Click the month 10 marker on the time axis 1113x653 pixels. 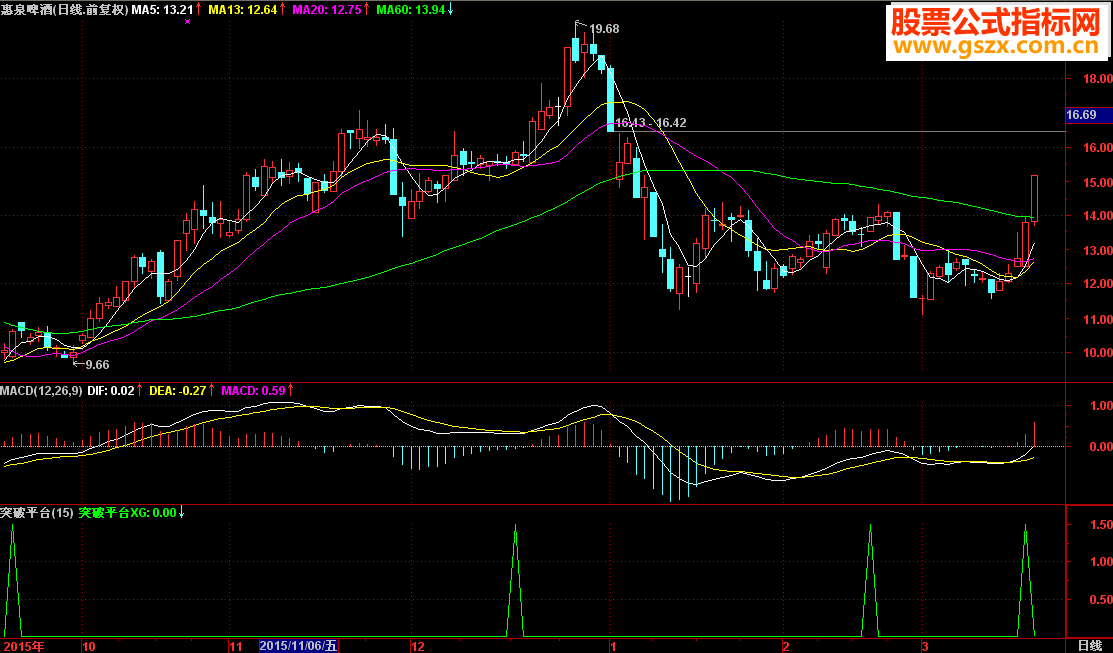[x=89, y=646]
